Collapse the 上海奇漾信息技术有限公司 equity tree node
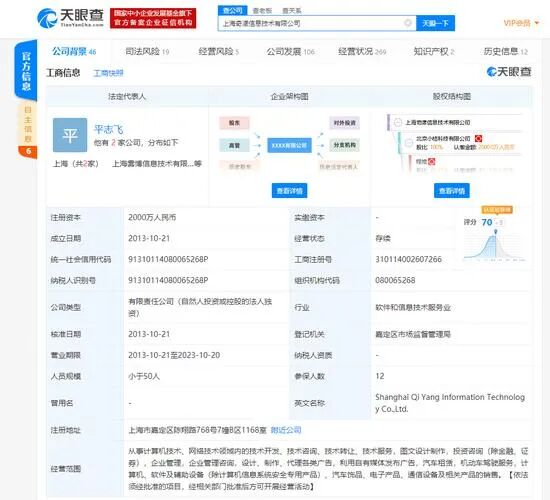The image size is (550, 500). [398, 122]
